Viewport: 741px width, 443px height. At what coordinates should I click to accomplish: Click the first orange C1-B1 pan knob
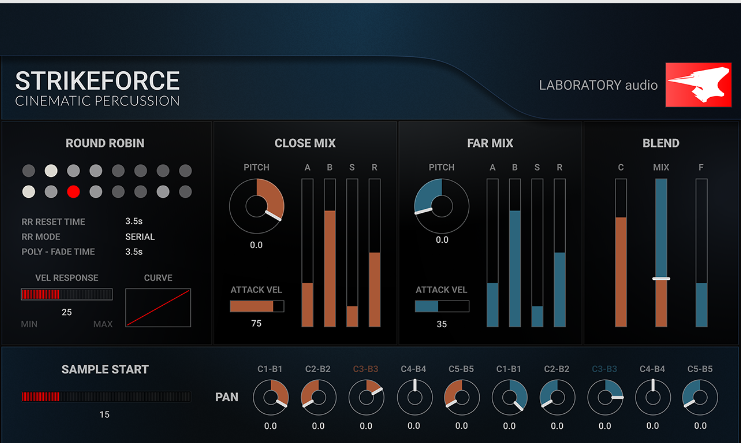271,397
